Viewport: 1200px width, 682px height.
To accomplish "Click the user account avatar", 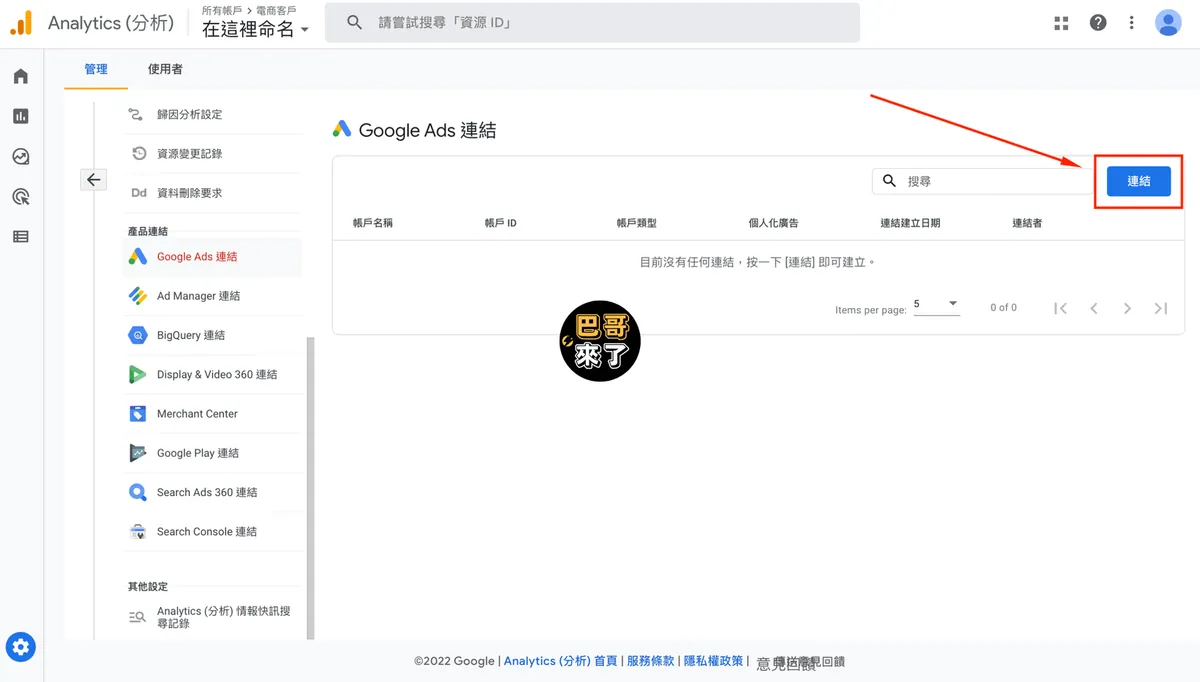I will coord(1168,23).
